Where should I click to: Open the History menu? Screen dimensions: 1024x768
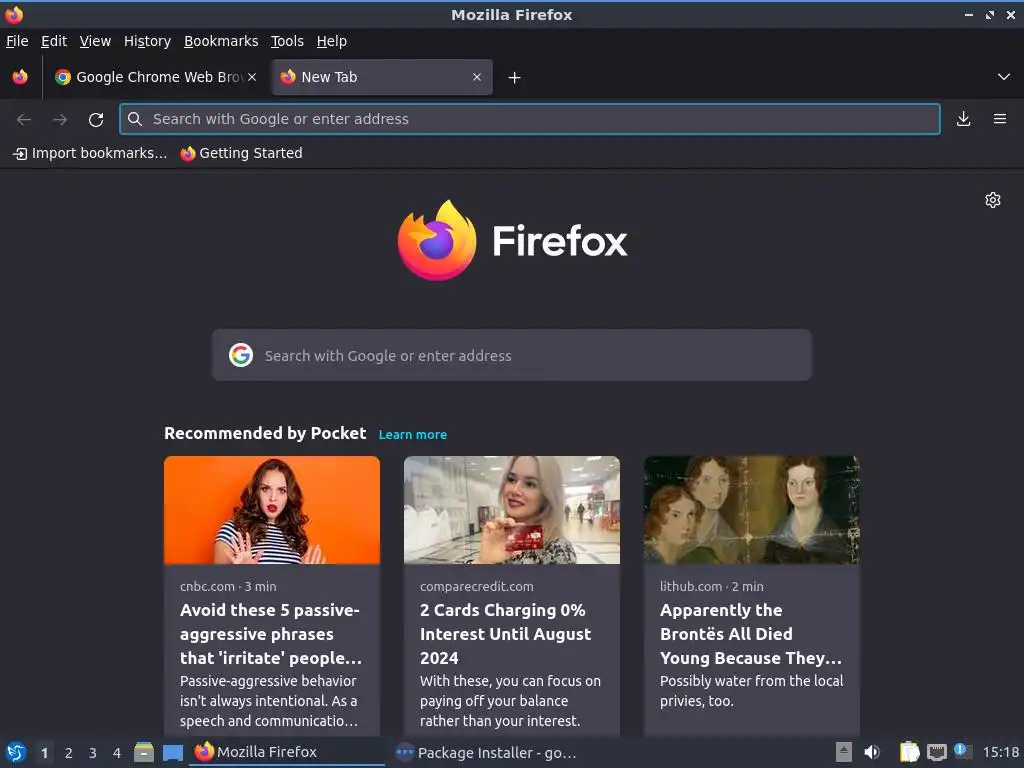pyautogui.click(x=148, y=41)
